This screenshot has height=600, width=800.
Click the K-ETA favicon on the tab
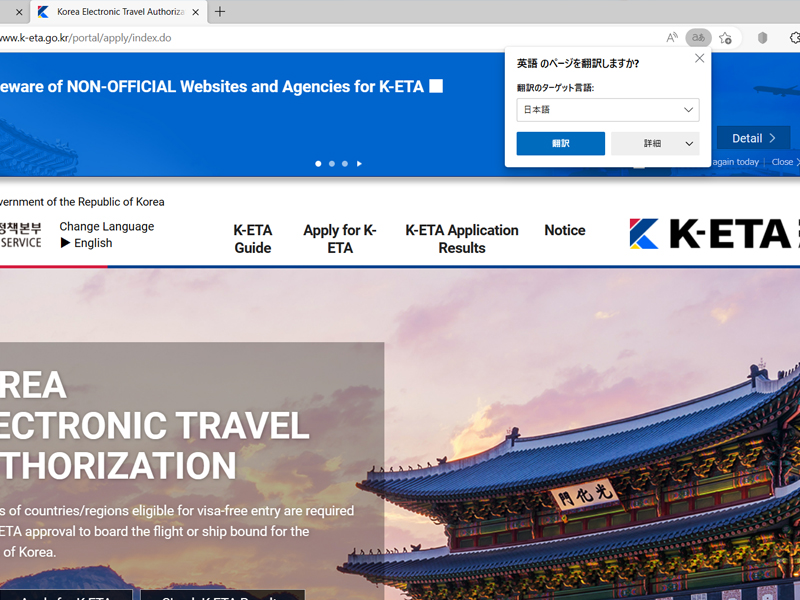pos(43,12)
